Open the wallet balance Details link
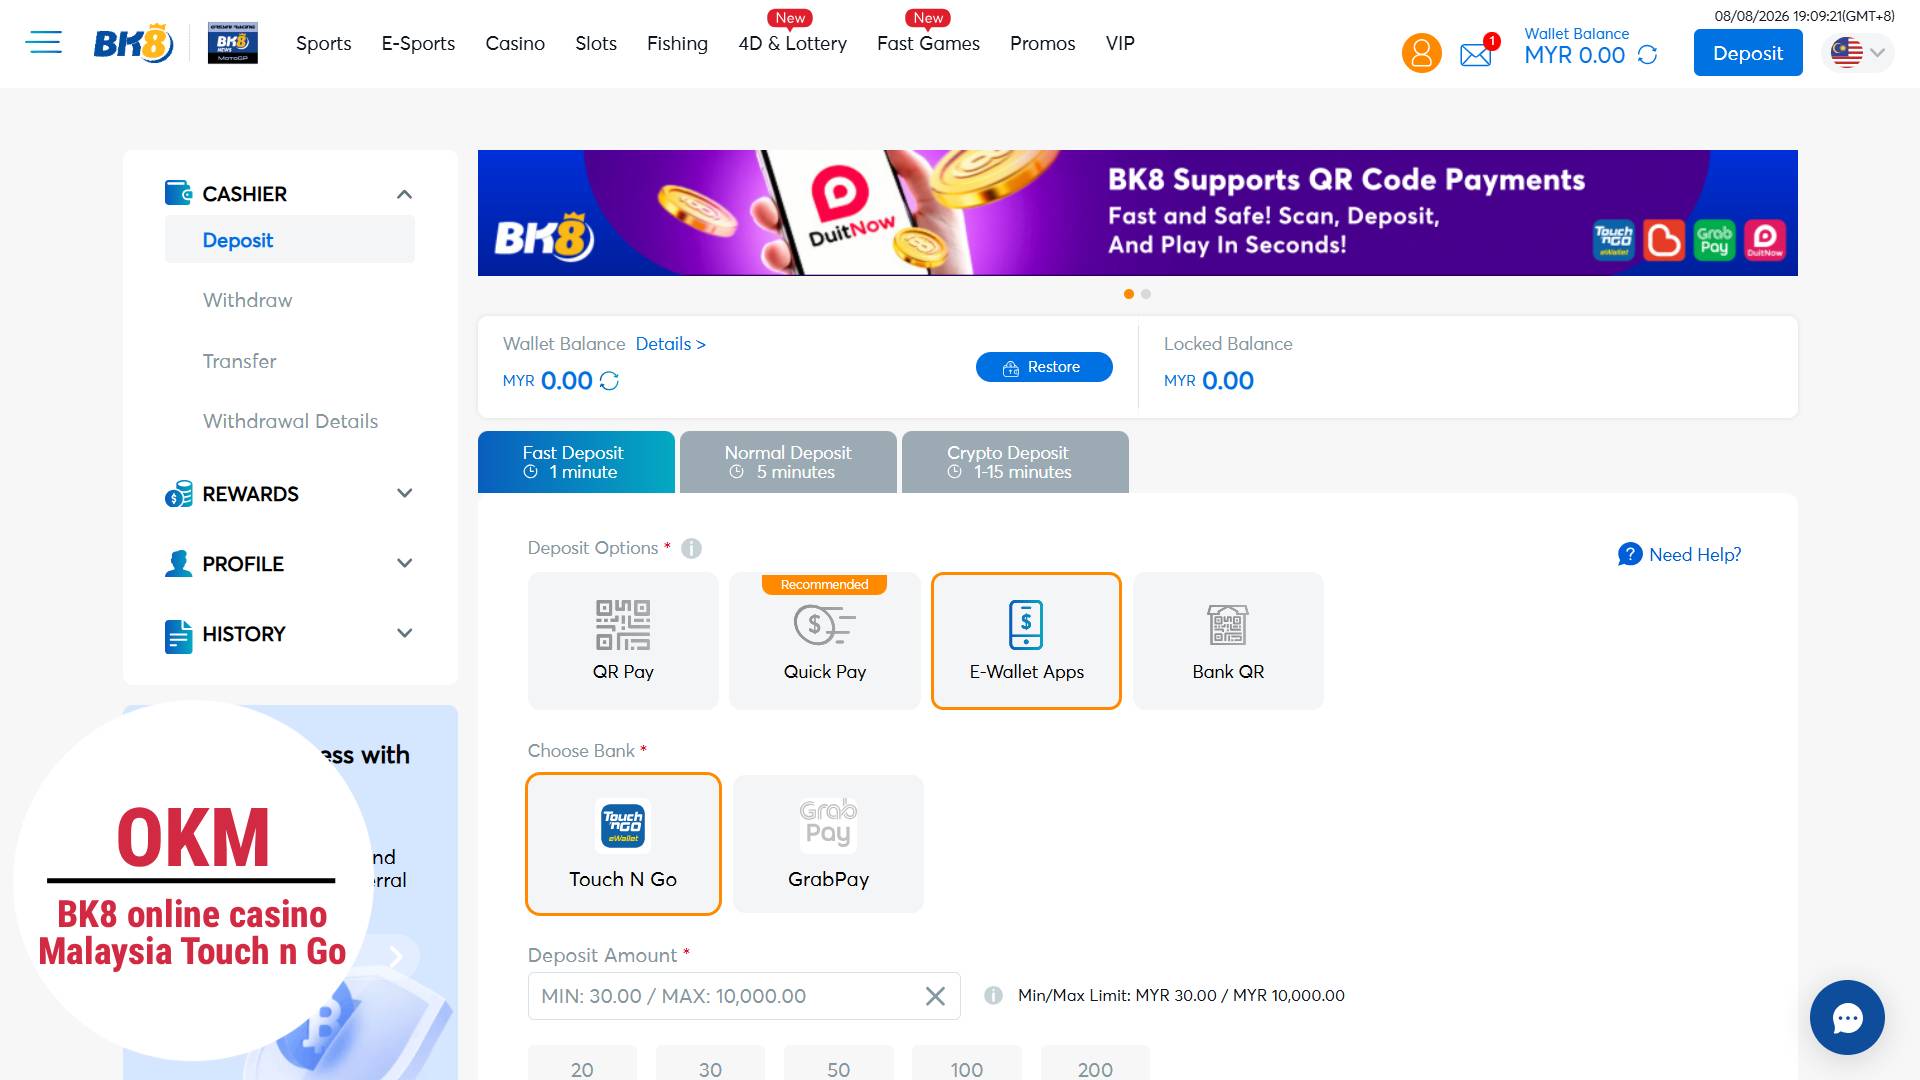 click(x=670, y=343)
